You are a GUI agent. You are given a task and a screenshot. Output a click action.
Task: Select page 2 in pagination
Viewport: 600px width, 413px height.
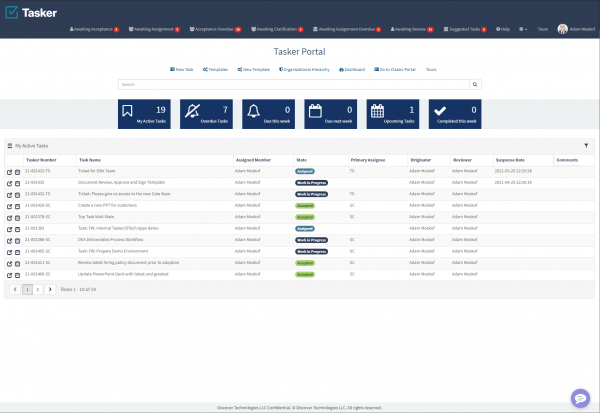[x=38, y=289]
